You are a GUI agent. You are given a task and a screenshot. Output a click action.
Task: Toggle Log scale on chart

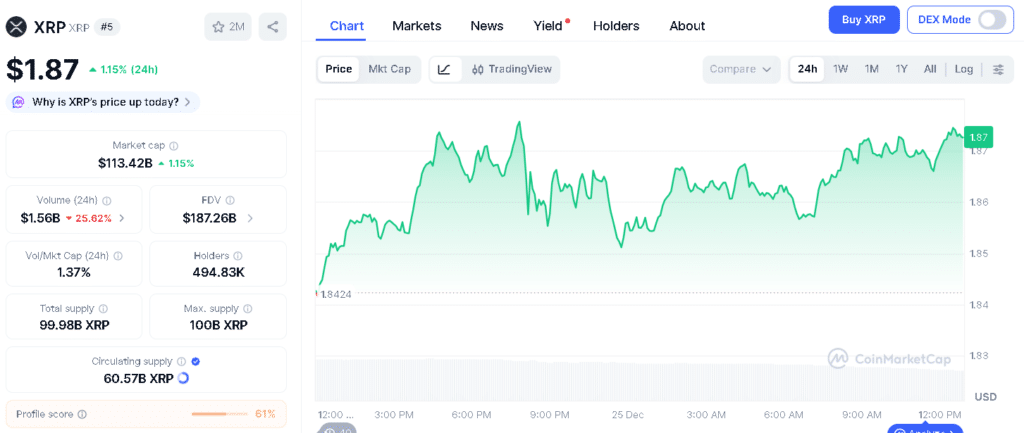tap(963, 69)
